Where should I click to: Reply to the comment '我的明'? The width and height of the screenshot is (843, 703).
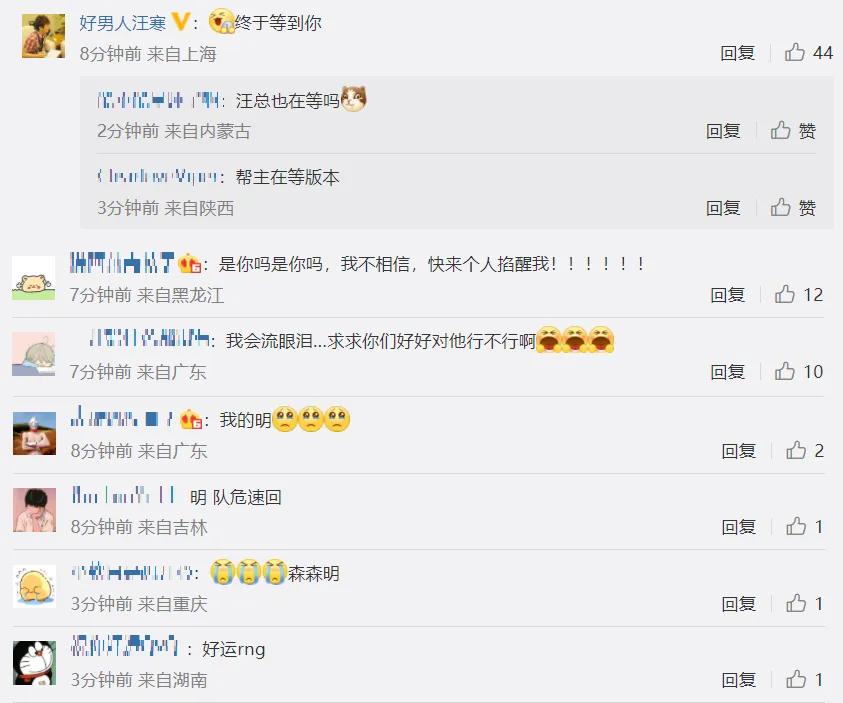coord(739,450)
